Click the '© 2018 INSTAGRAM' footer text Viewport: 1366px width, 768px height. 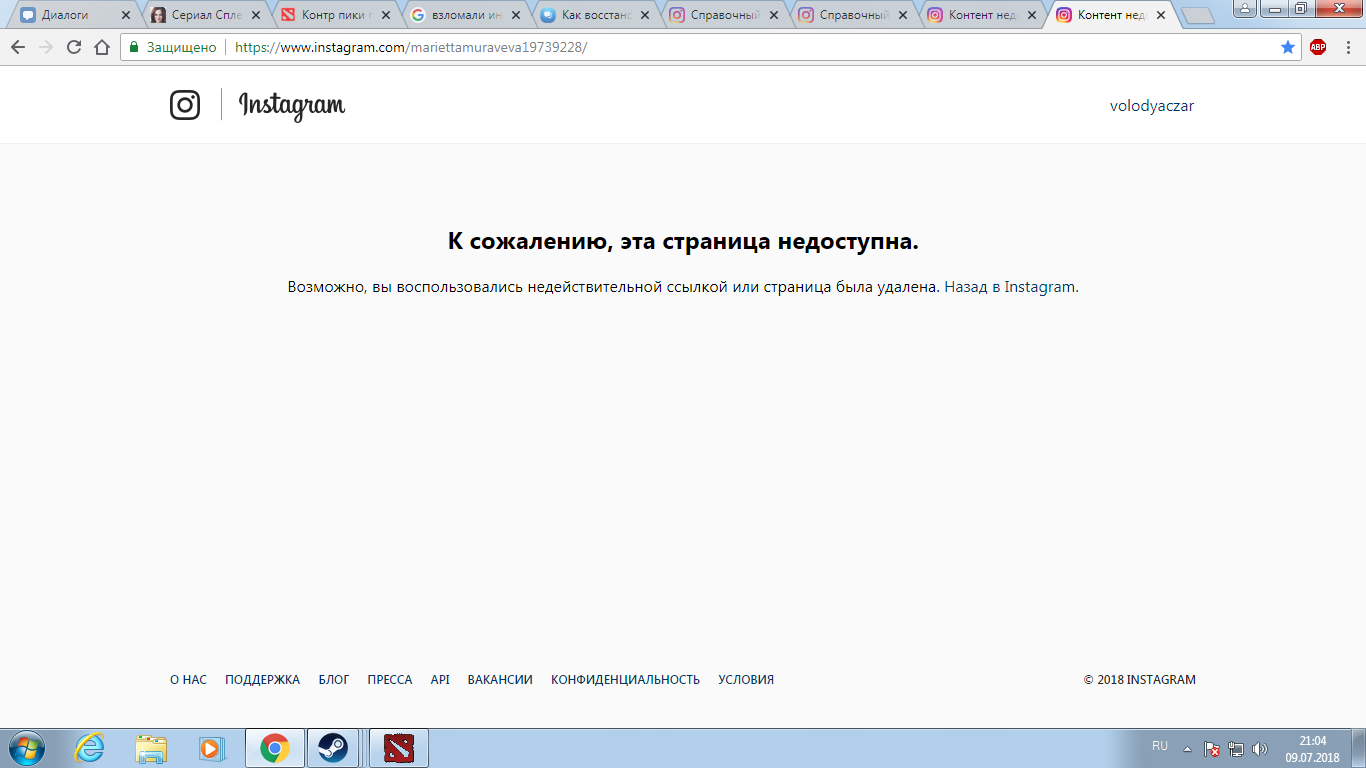point(1140,680)
